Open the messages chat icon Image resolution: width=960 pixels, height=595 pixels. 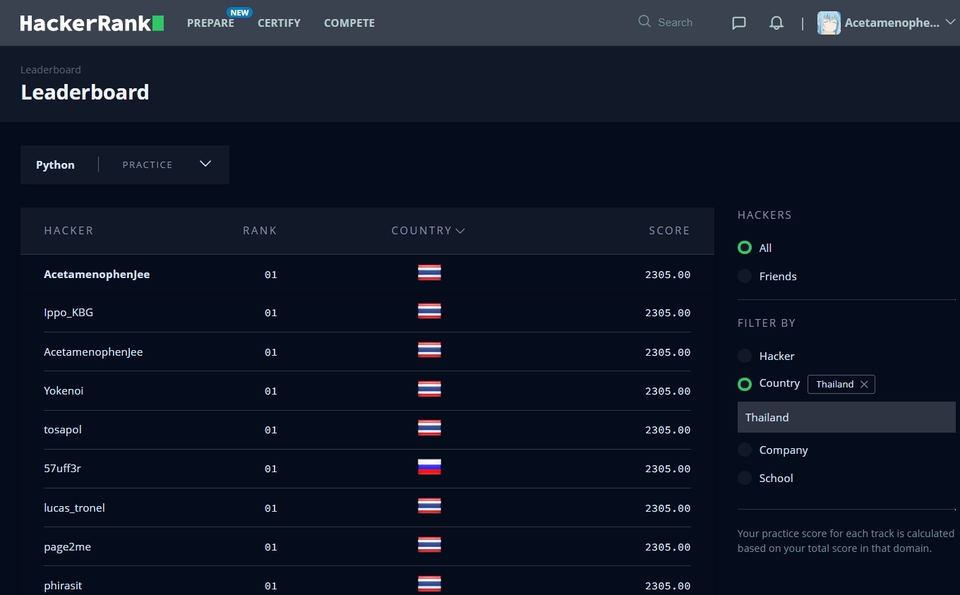click(x=739, y=23)
